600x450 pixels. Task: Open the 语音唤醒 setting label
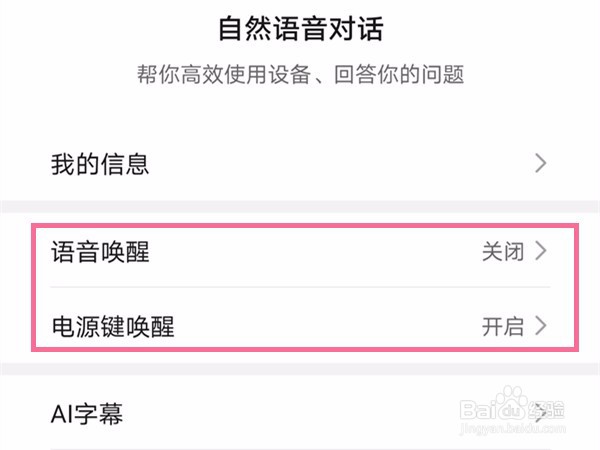pyautogui.click(x=100, y=252)
